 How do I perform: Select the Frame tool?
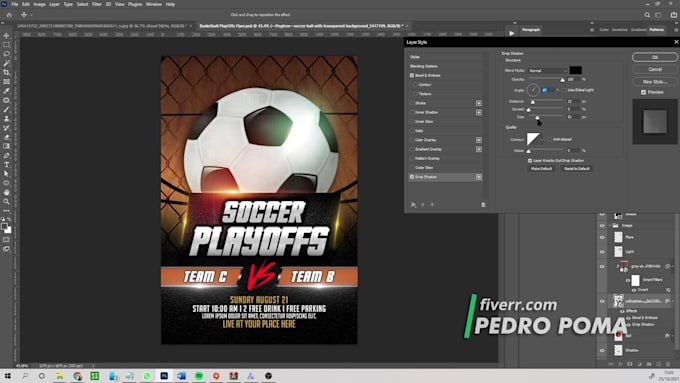(7, 82)
